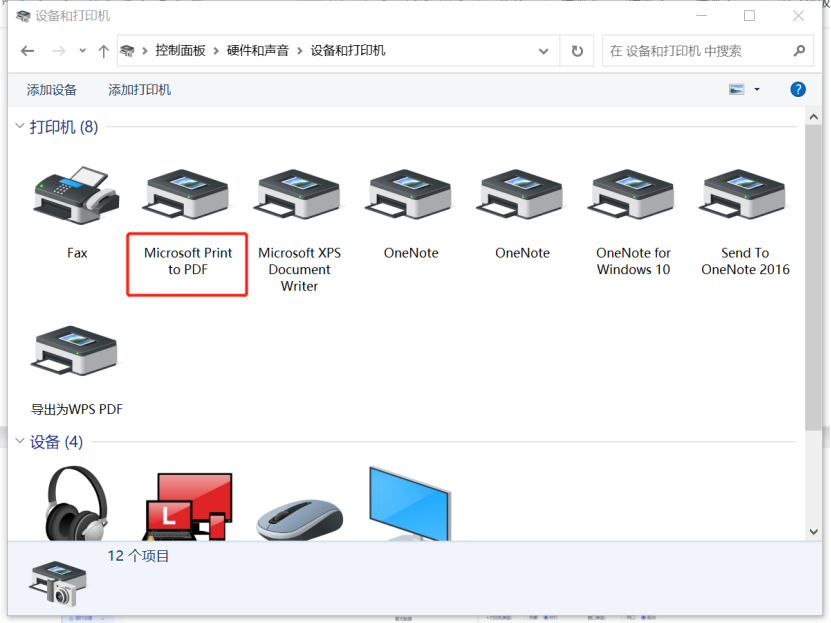Open Help with blue question mark icon
Image resolution: width=831 pixels, height=623 pixels.
(798, 90)
